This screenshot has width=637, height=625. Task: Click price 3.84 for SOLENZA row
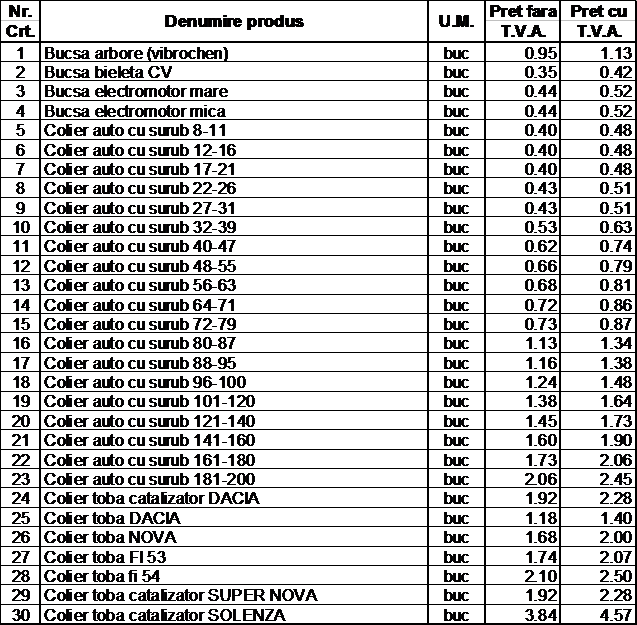click(541, 615)
